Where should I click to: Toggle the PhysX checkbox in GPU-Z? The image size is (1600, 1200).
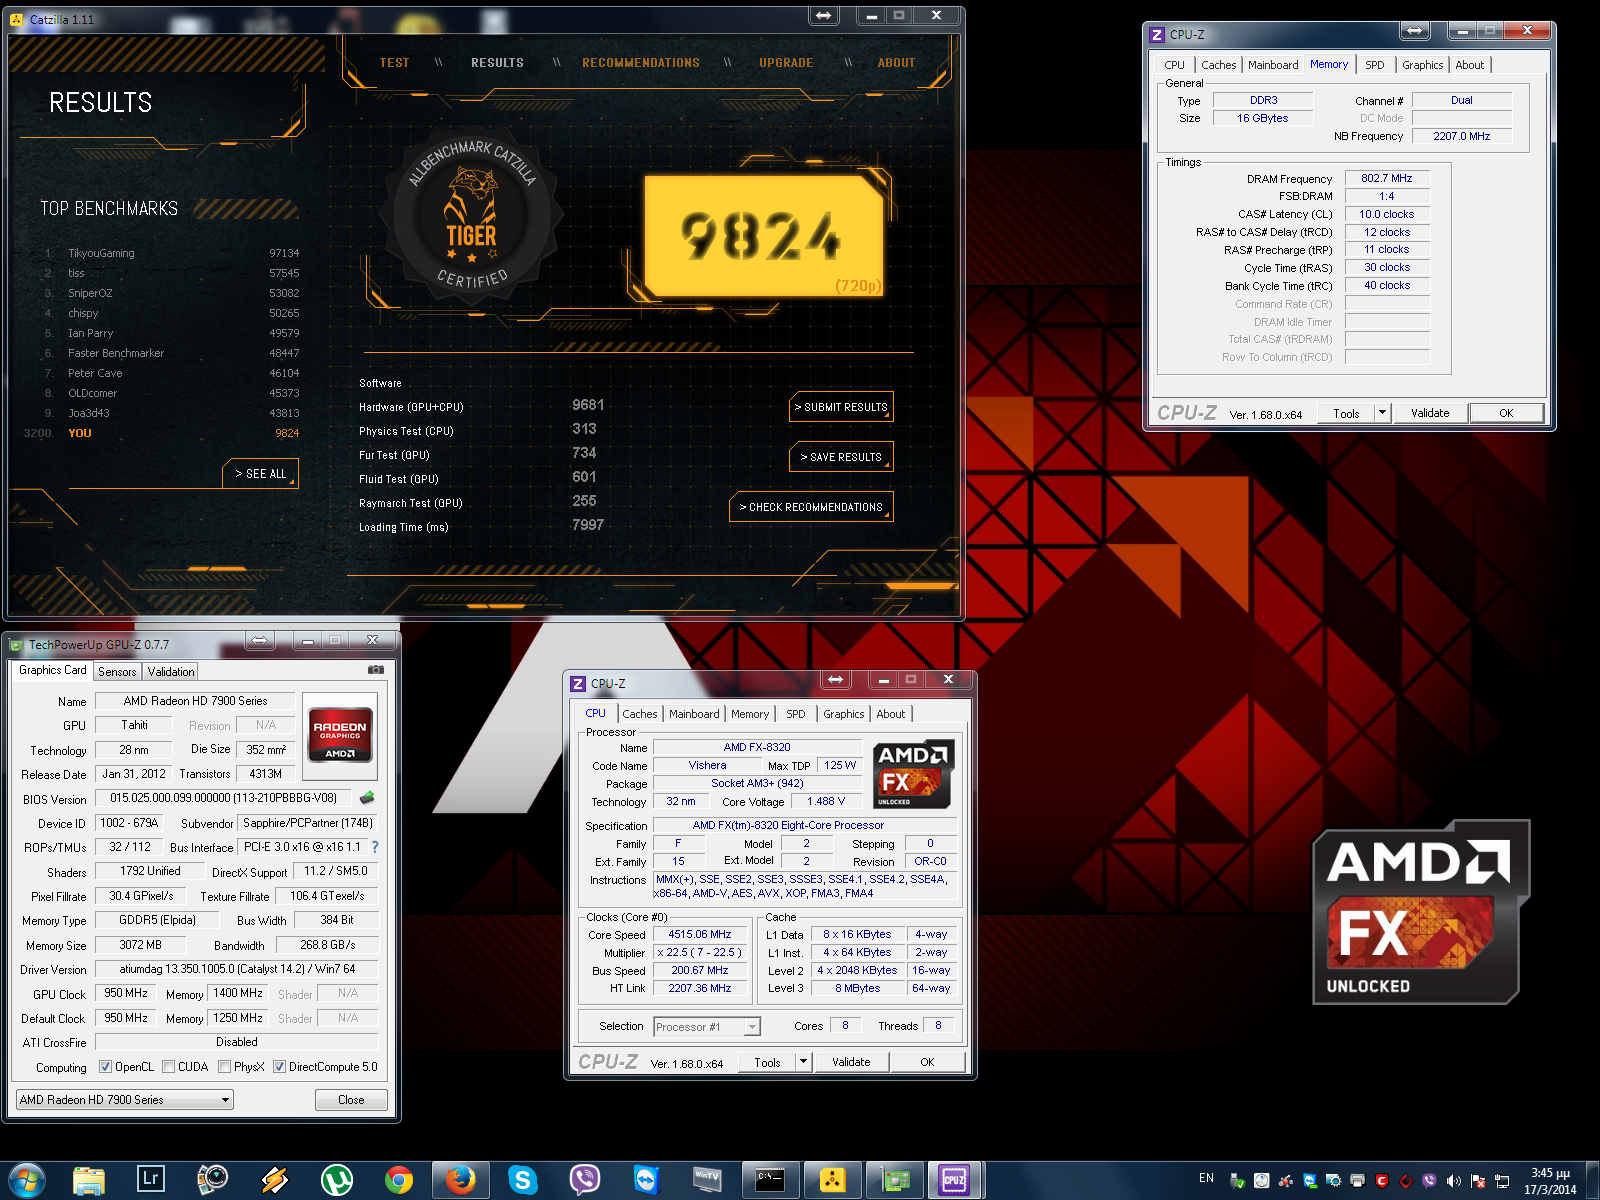(x=224, y=1067)
